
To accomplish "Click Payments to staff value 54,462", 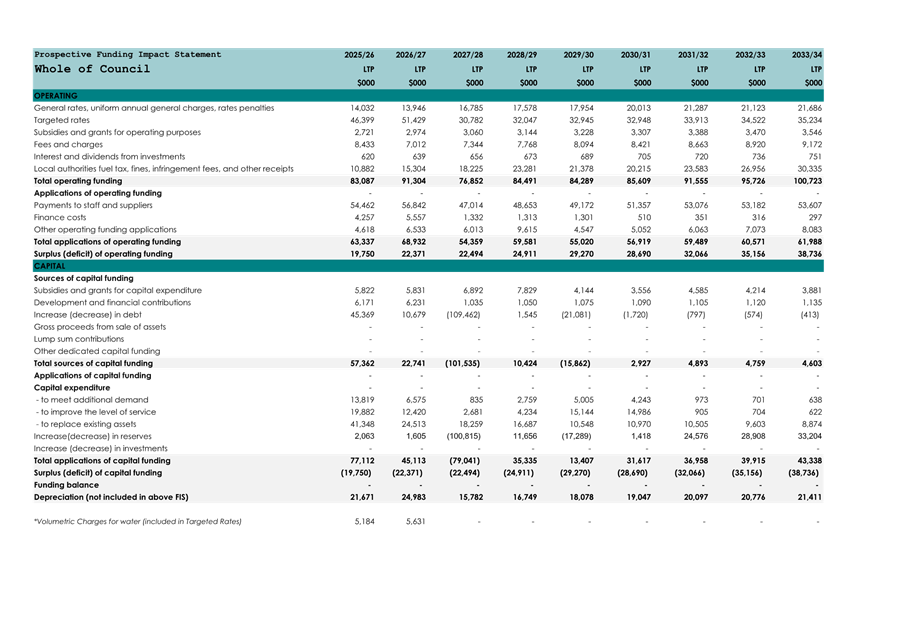I will pyautogui.click(x=363, y=205).
